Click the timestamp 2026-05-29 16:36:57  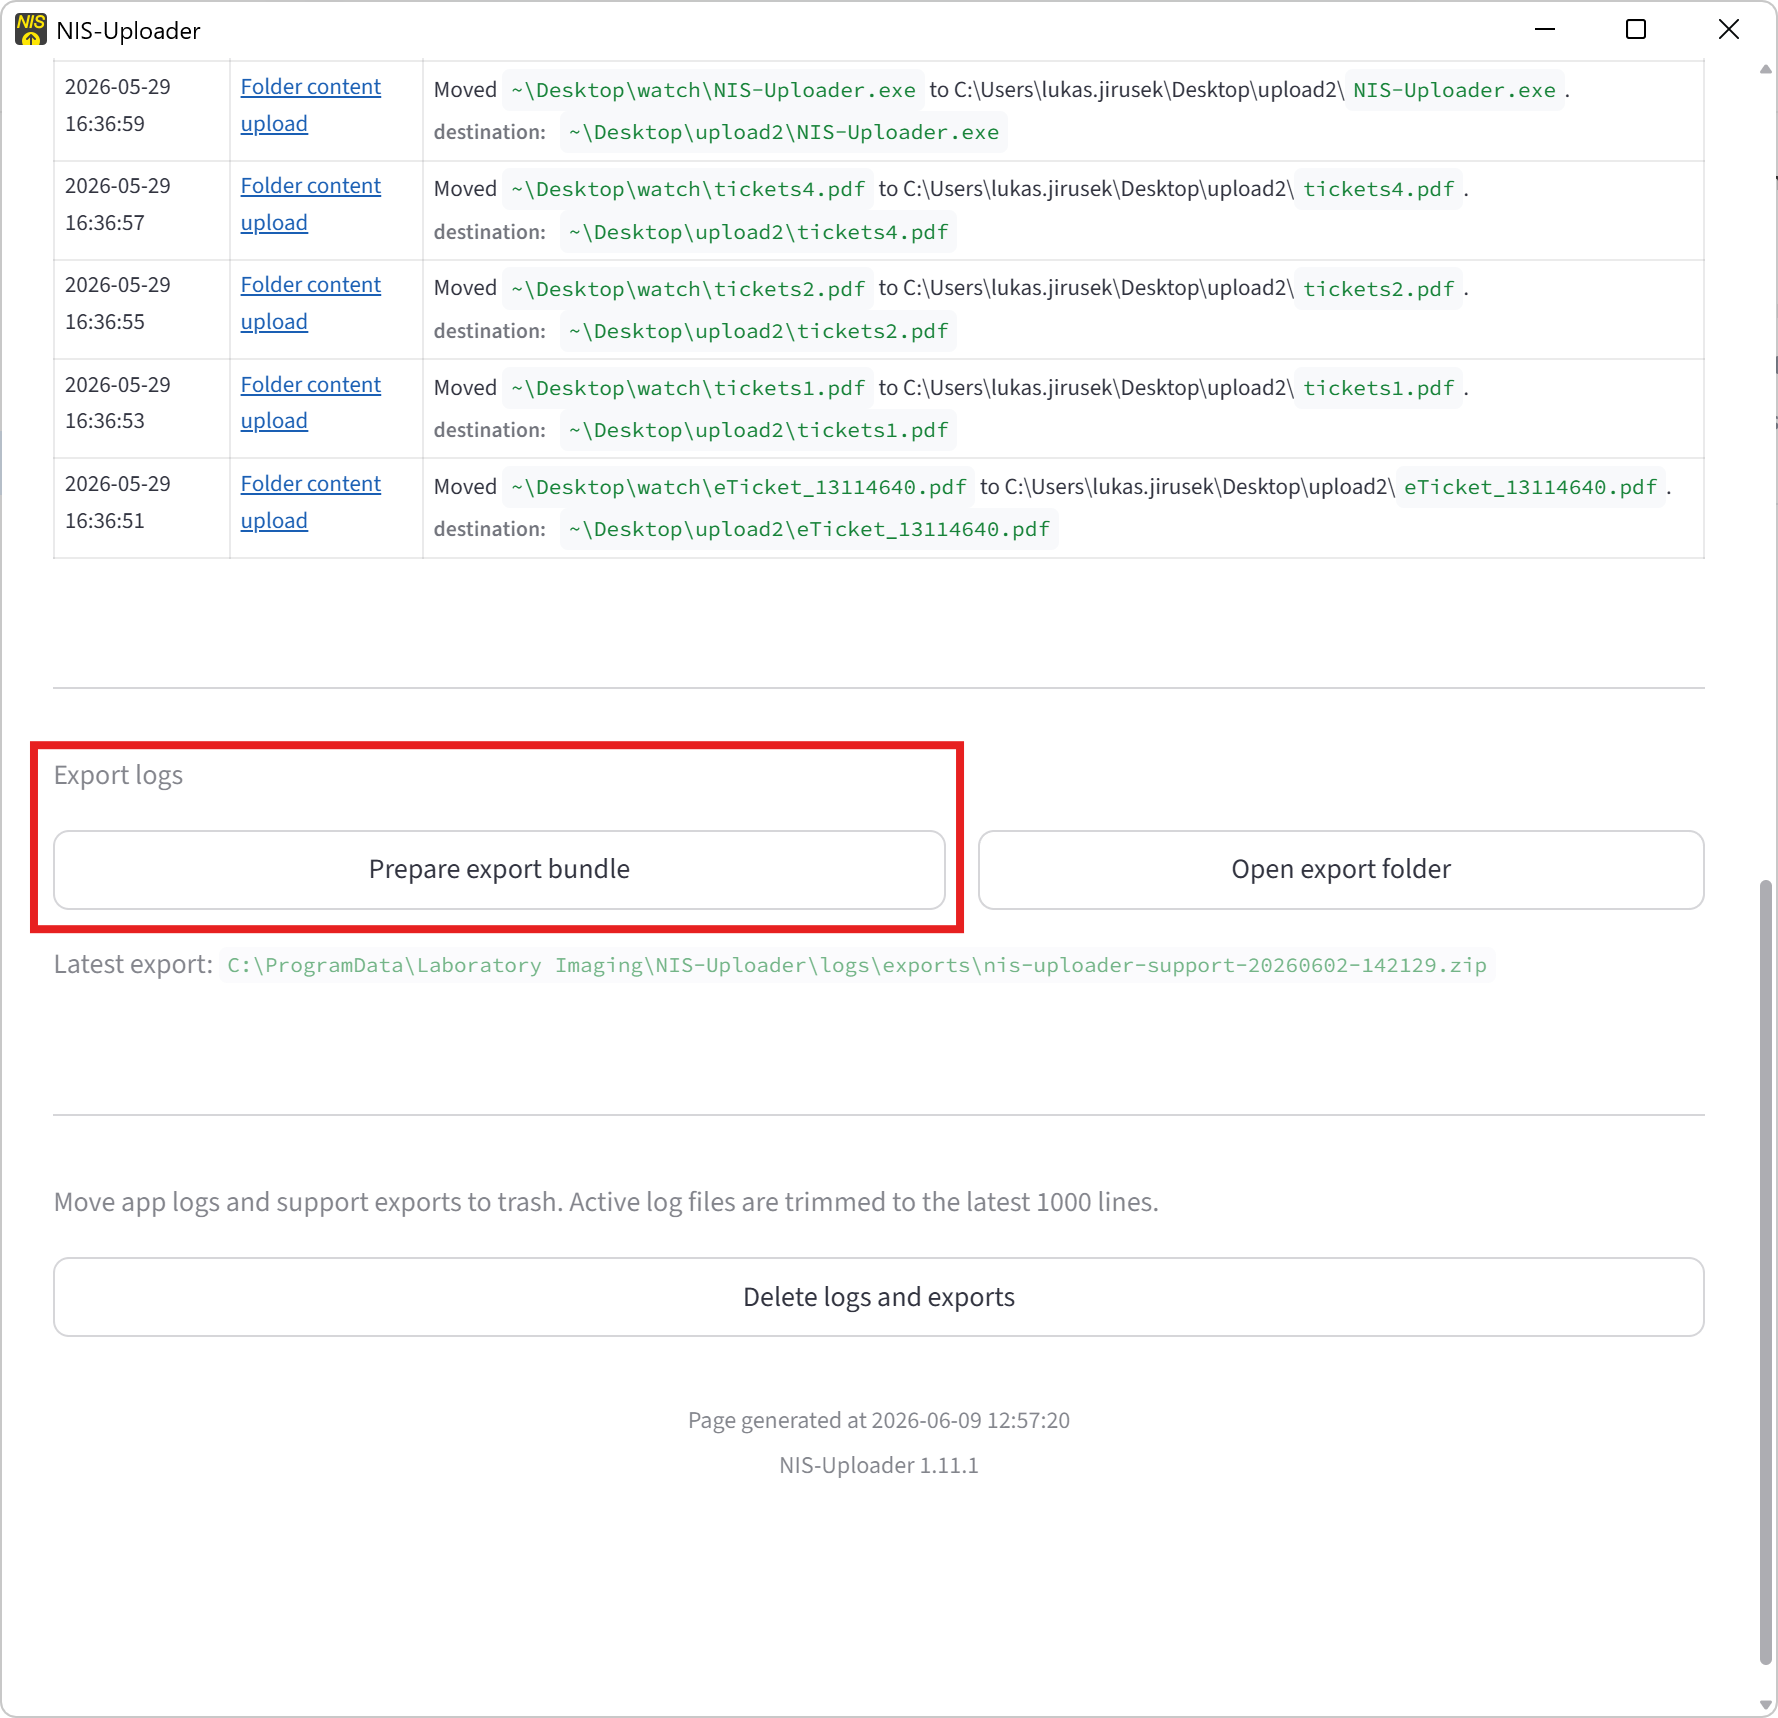coord(118,204)
